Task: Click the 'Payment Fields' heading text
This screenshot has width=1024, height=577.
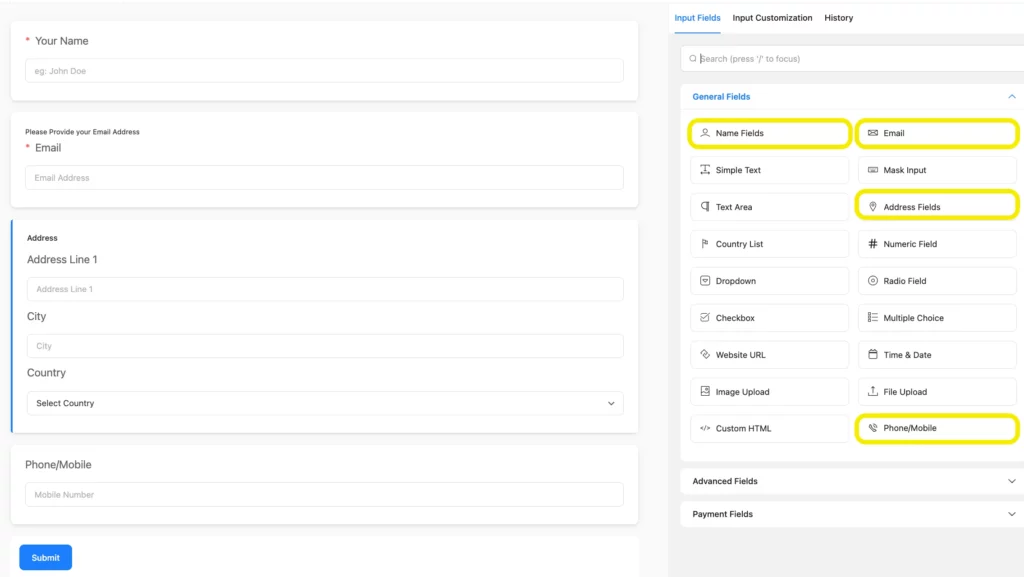Action: 722,514
